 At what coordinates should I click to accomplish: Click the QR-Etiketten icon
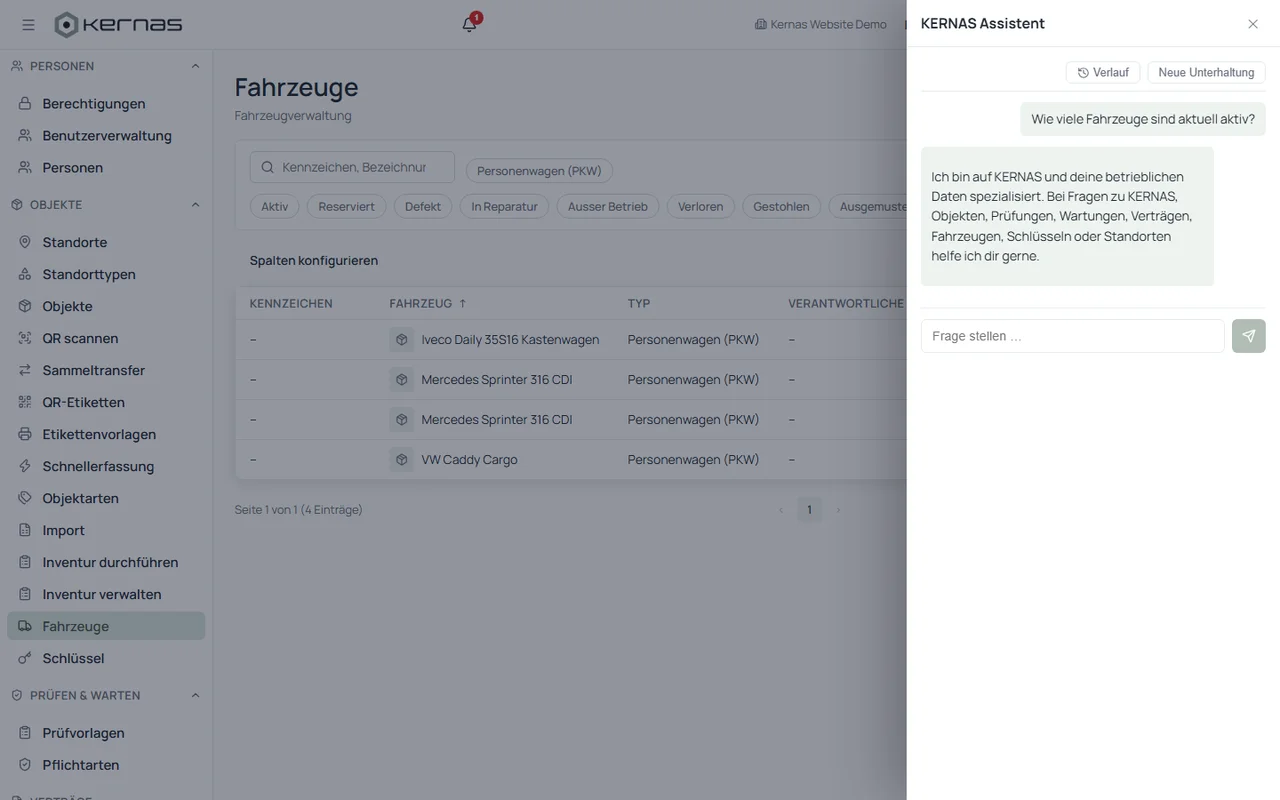(x=25, y=402)
